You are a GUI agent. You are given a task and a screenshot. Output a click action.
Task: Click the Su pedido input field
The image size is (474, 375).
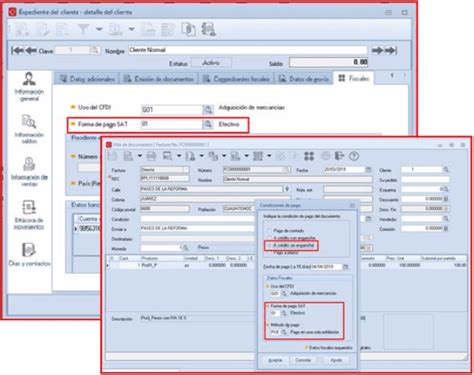pos(425,180)
